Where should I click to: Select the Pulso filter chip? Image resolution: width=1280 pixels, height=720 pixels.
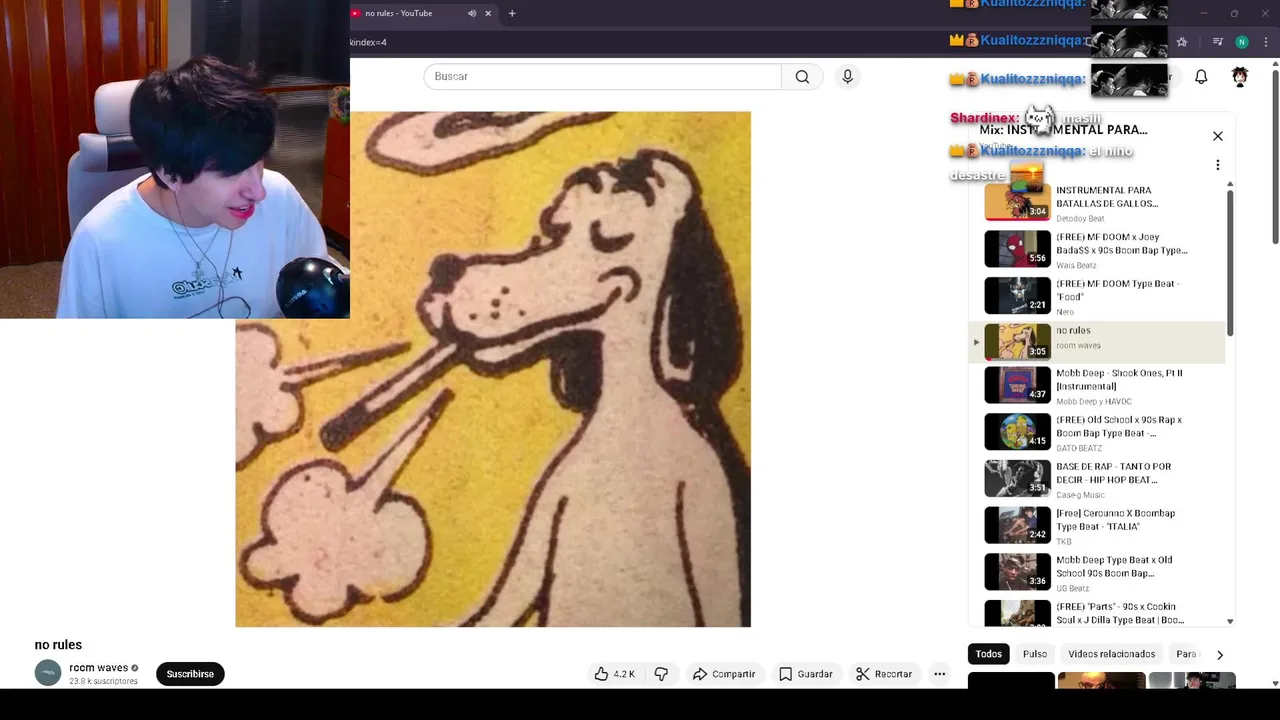(x=1035, y=654)
